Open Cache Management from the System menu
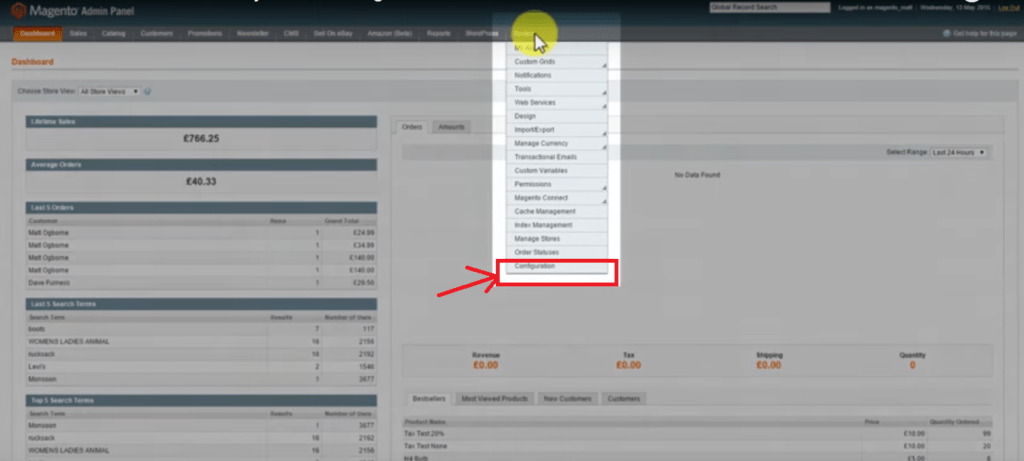Screen dimensions: 1024x461 [557, 212]
